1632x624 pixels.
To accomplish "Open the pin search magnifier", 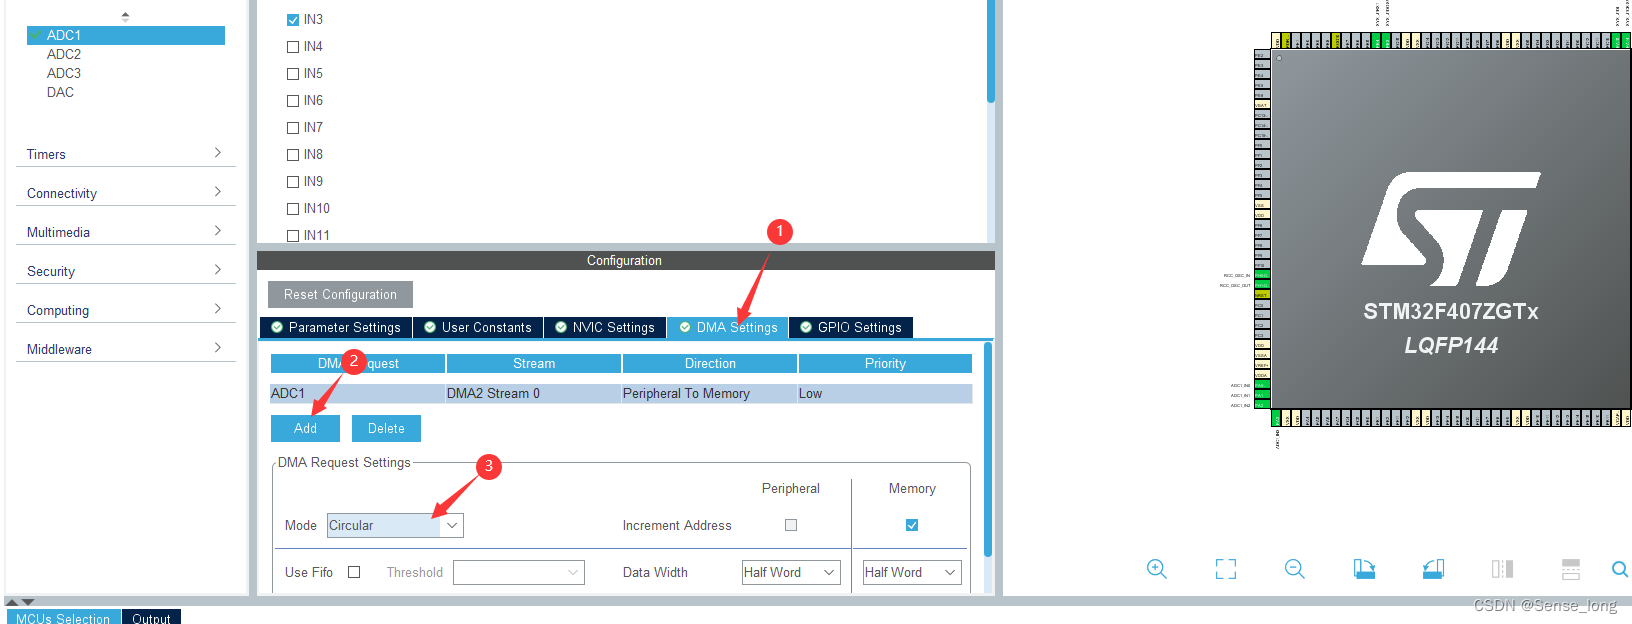I will tap(1620, 569).
